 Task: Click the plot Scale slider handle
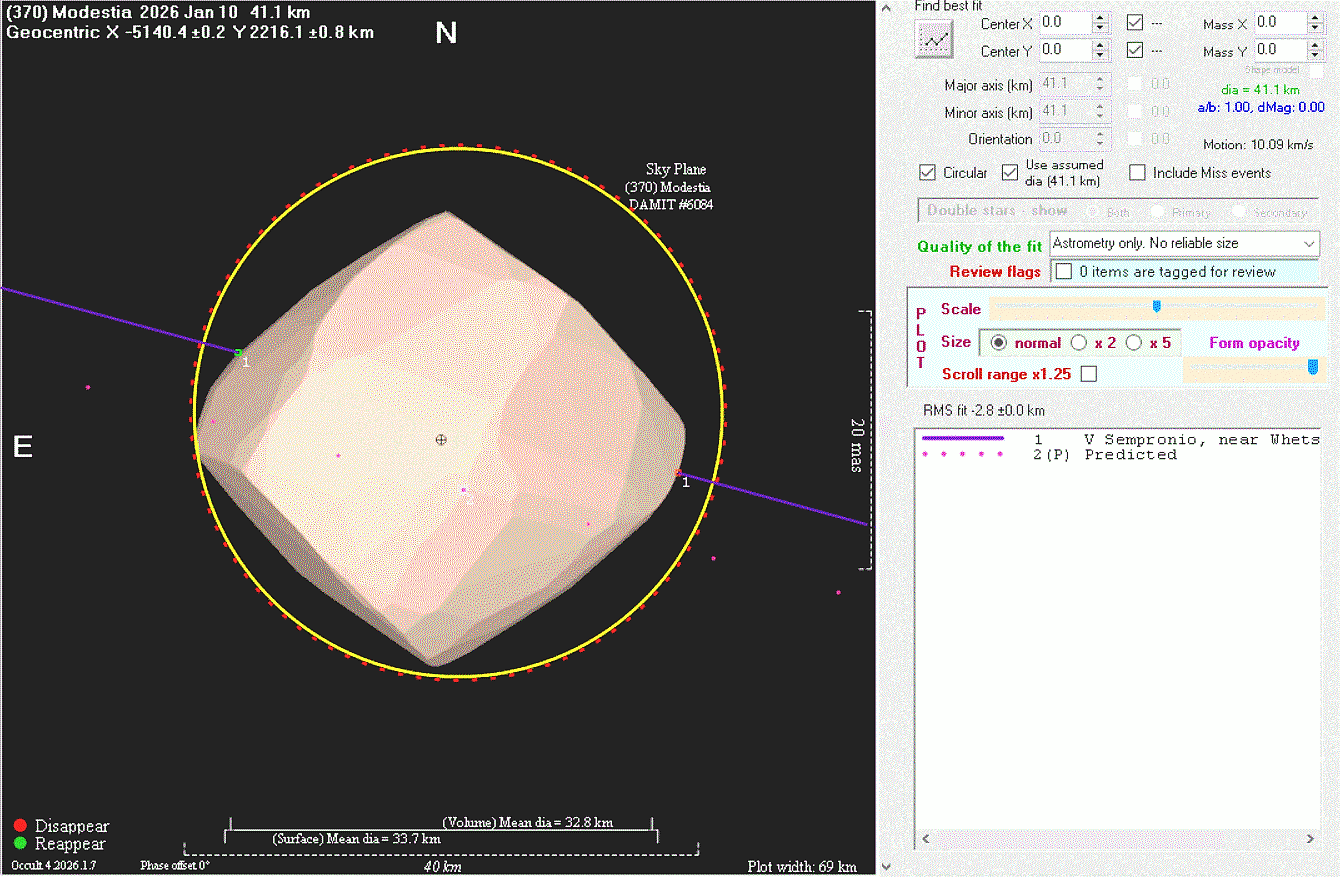(1157, 307)
